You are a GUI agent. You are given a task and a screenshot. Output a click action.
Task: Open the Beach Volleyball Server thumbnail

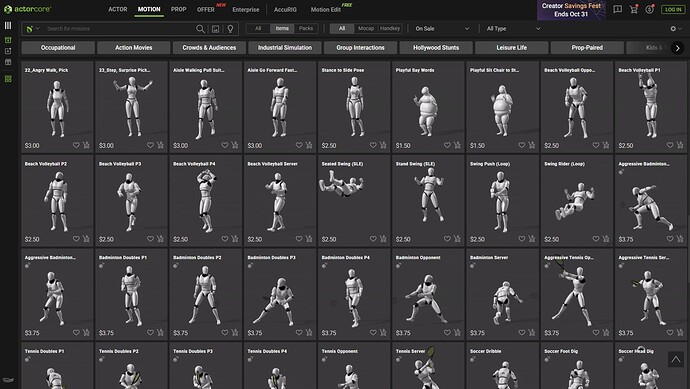(280, 201)
